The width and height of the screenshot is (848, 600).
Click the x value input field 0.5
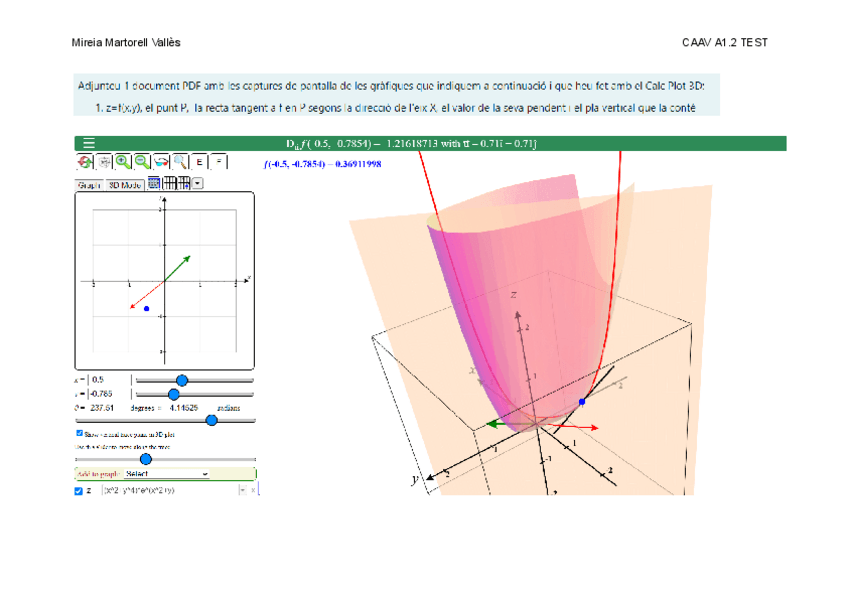tap(110, 380)
